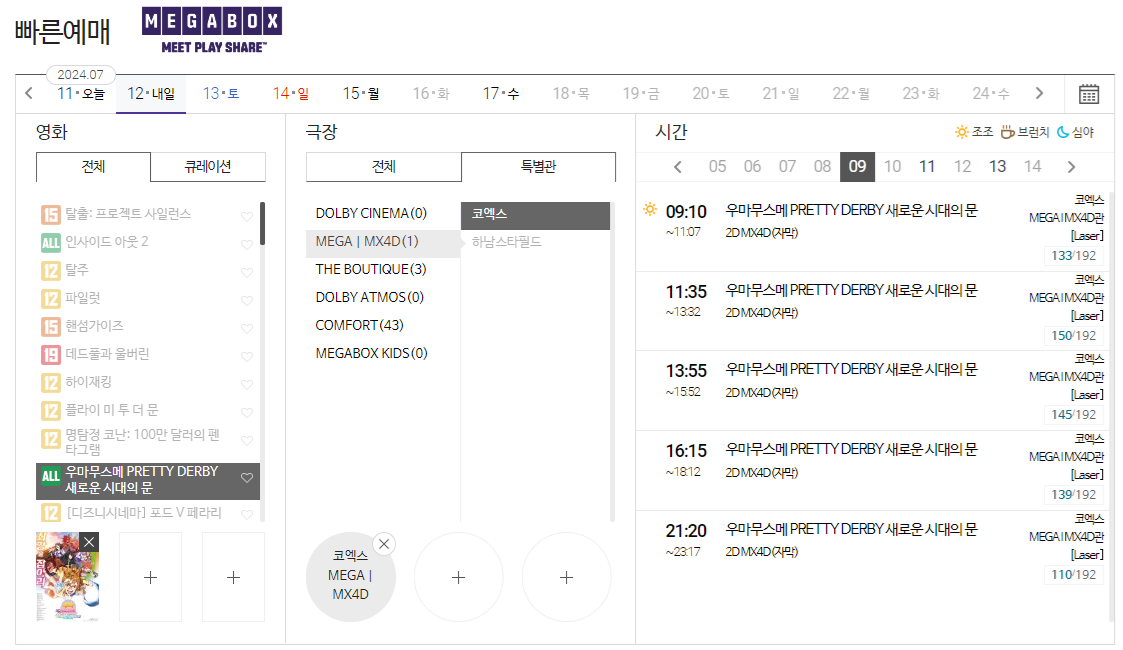Open the calendar date picker icon
The image size is (1123, 650).
point(1089,94)
